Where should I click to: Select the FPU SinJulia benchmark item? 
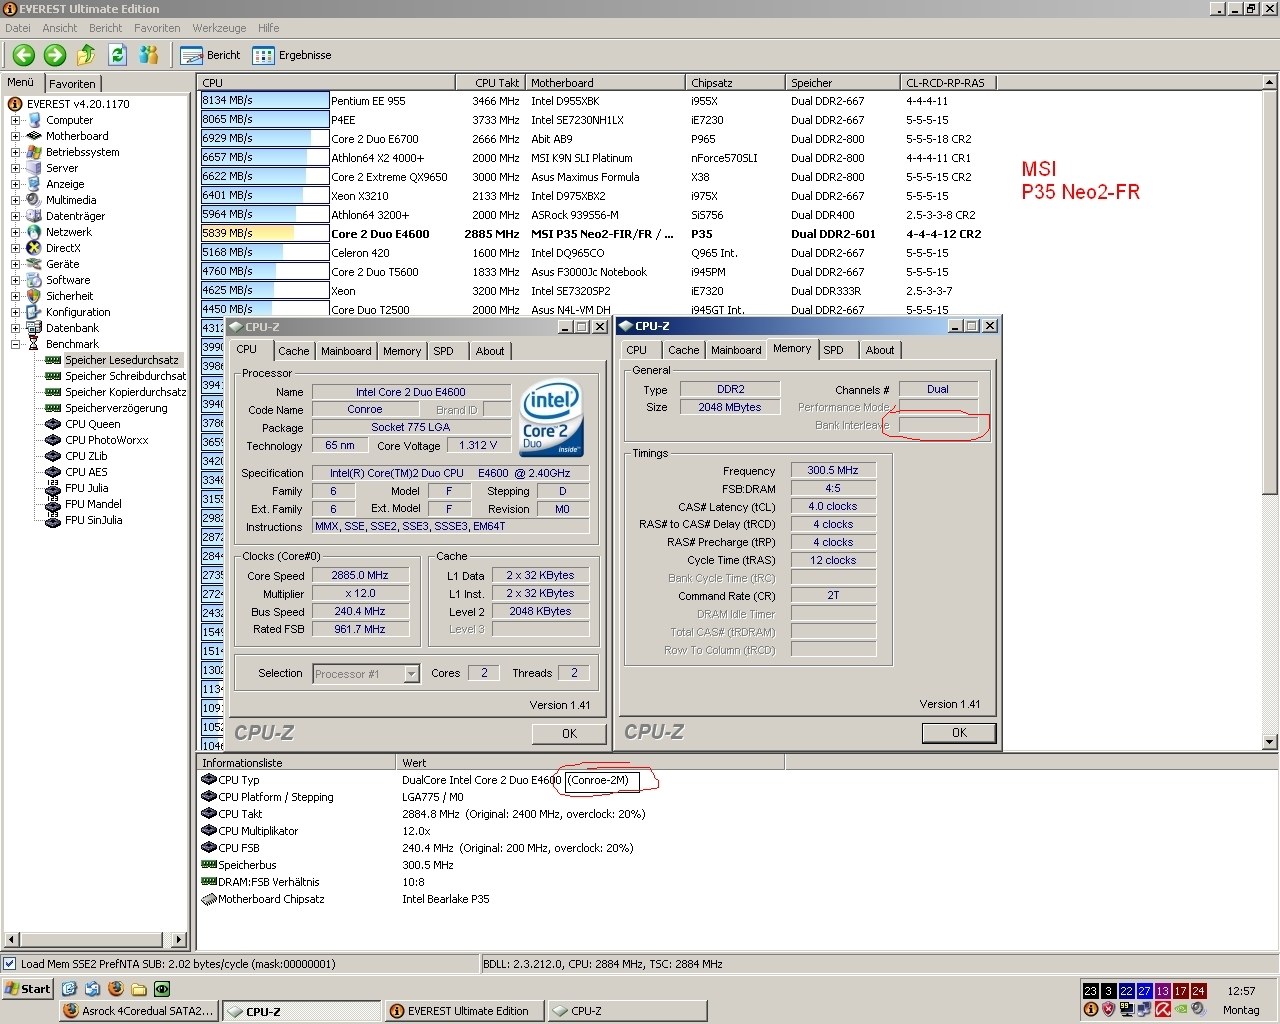click(x=93, y=520)
